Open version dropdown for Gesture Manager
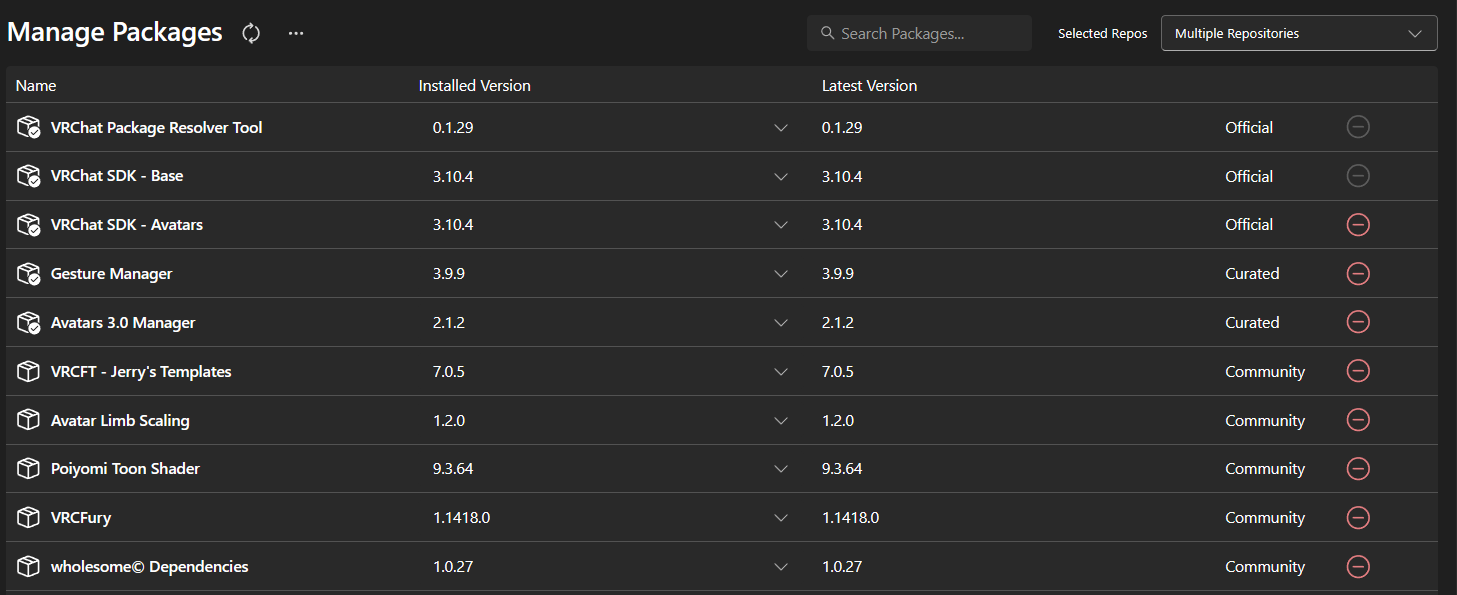 pos(782,274)
